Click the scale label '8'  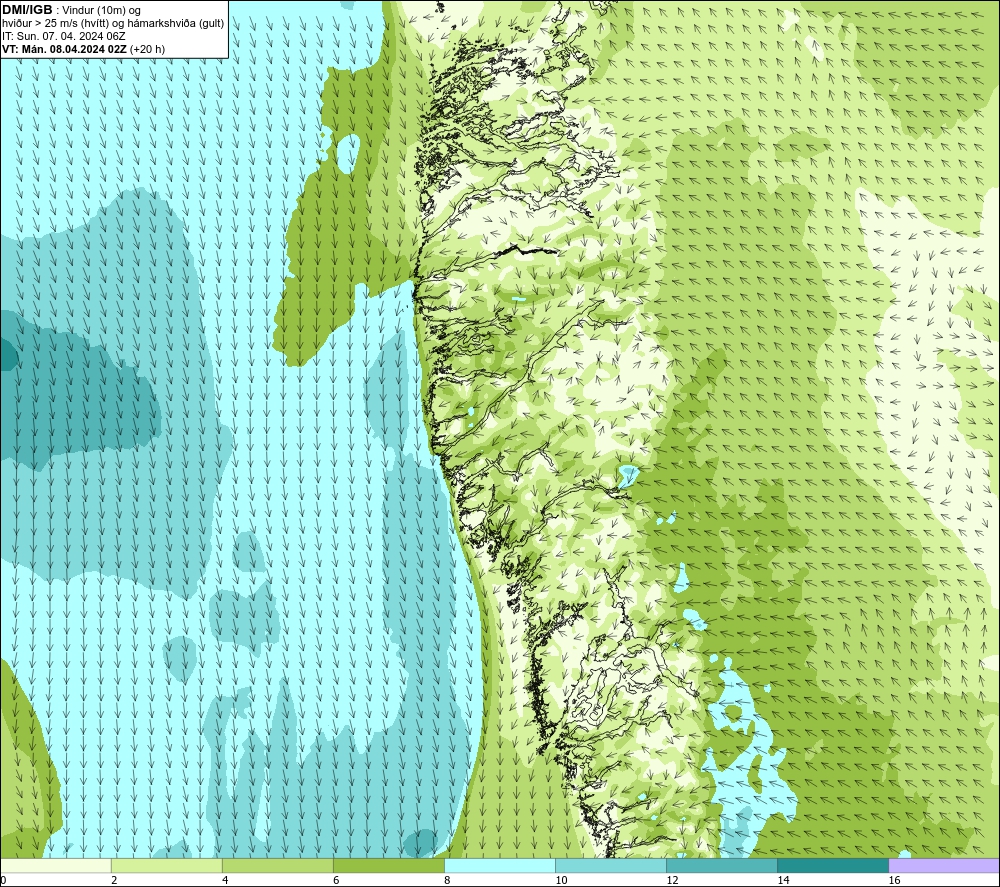(446, 881)
